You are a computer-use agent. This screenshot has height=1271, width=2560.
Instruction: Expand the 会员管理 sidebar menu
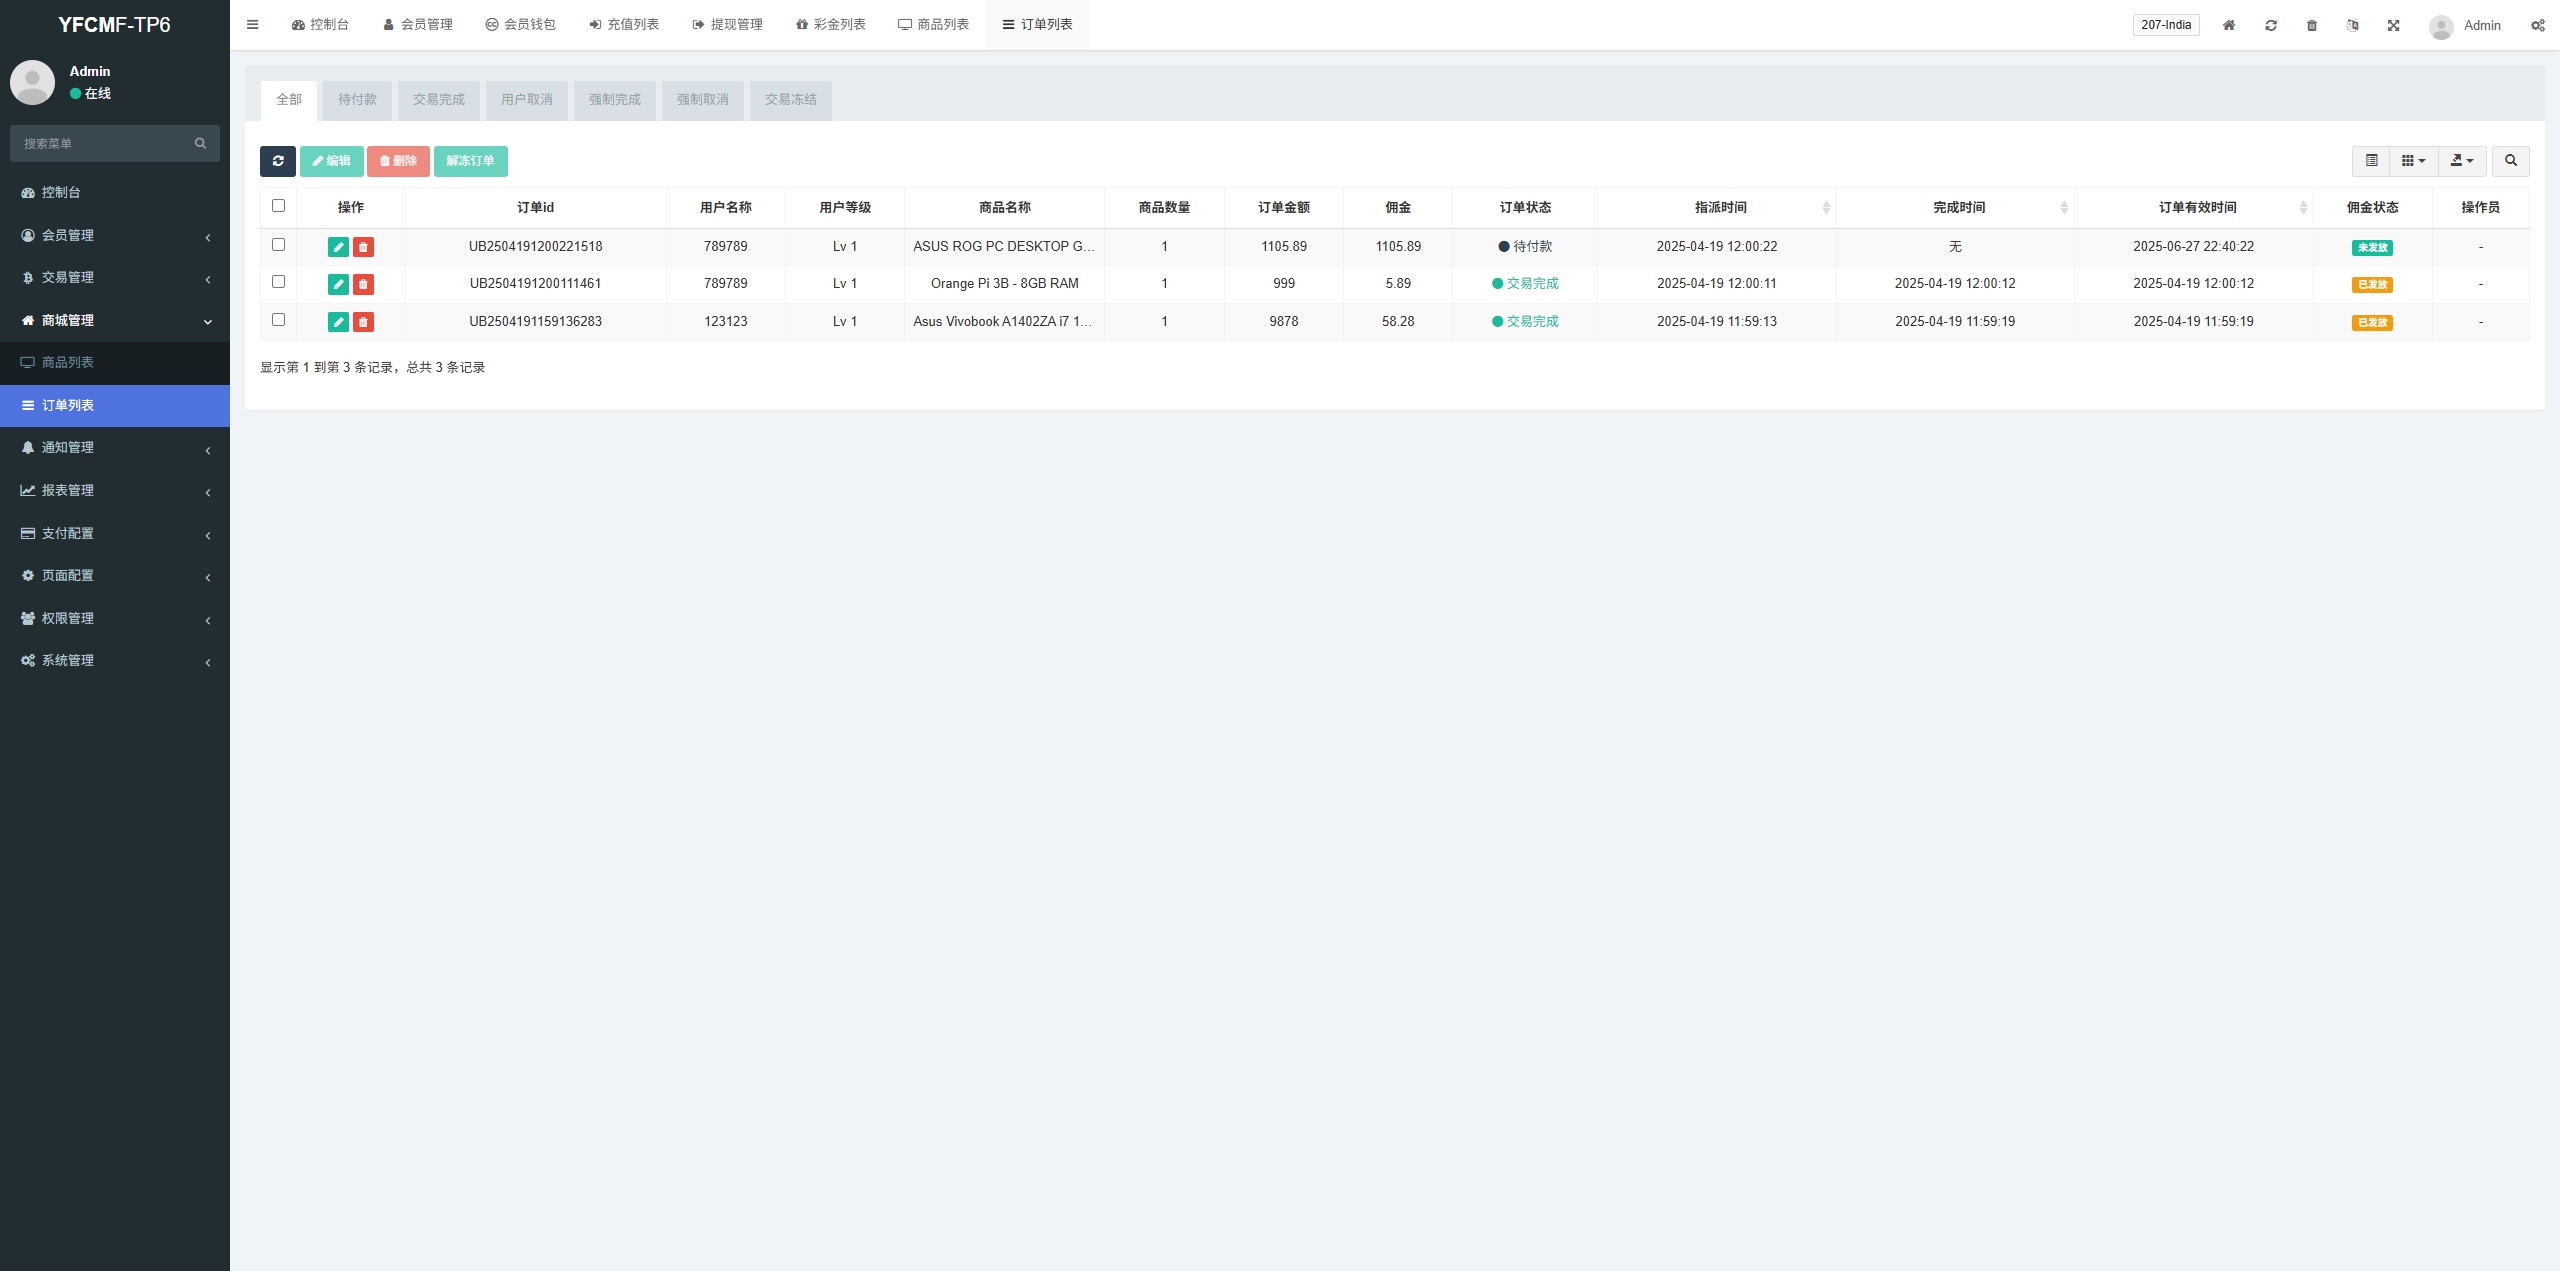(115, 235)
